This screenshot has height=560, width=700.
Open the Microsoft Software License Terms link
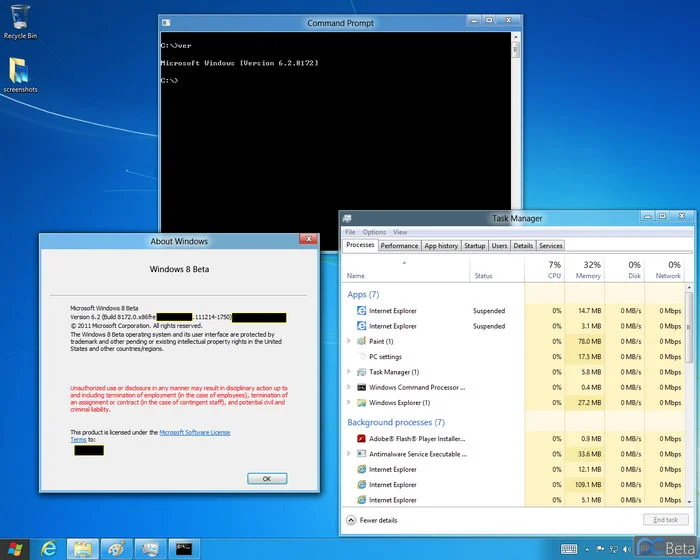(194, 432)
